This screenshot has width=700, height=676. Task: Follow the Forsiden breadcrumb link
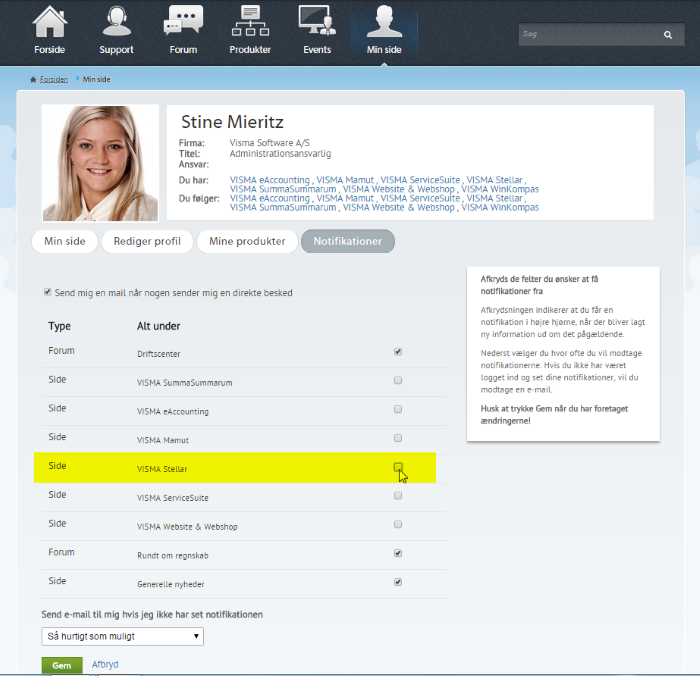[54, 79]
